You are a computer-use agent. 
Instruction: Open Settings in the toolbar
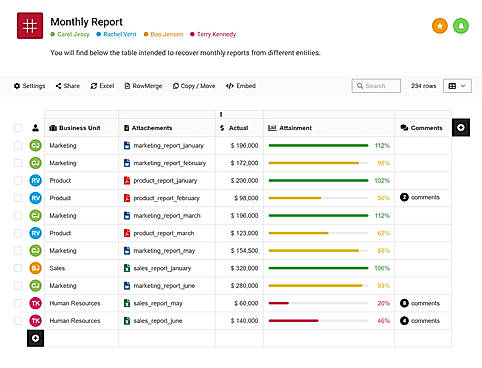tap(29, 86)
